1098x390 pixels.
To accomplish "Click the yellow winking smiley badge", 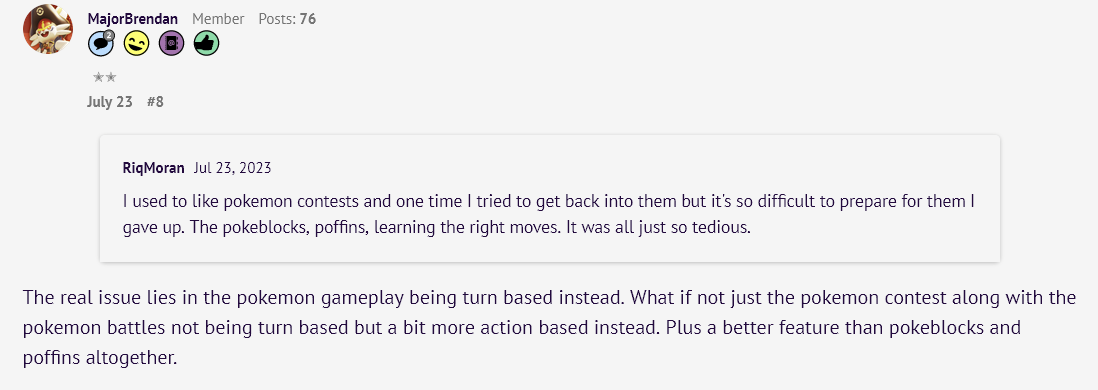I will click(x=137, y=44).
